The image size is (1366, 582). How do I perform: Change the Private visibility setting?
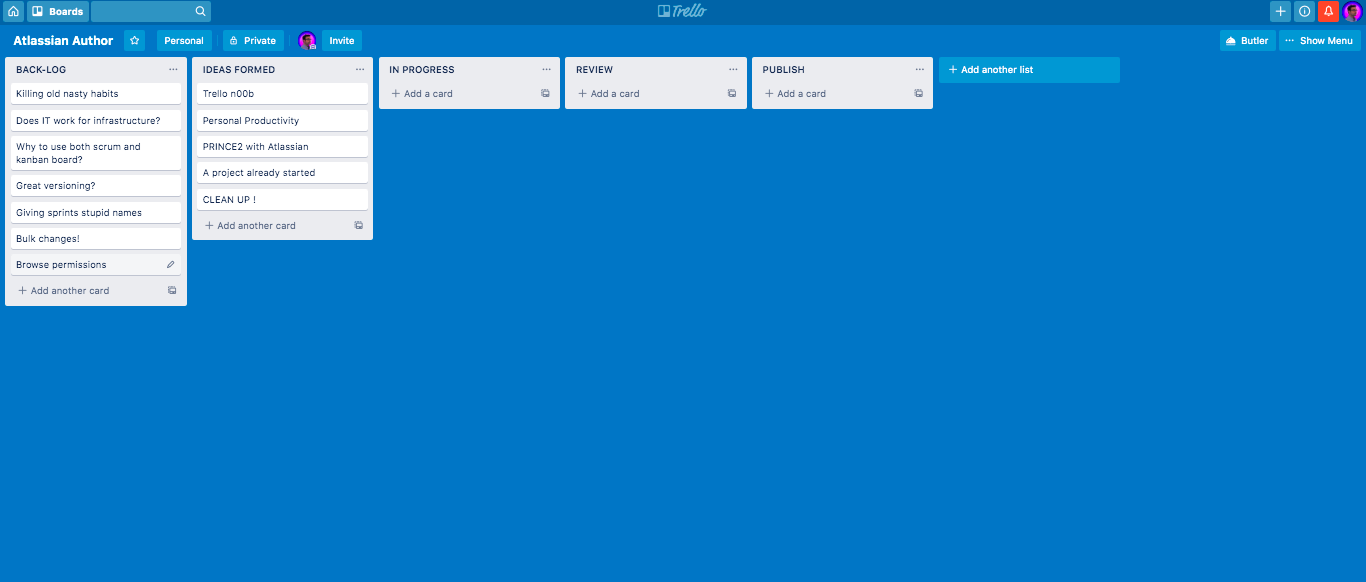pos(253,41)
